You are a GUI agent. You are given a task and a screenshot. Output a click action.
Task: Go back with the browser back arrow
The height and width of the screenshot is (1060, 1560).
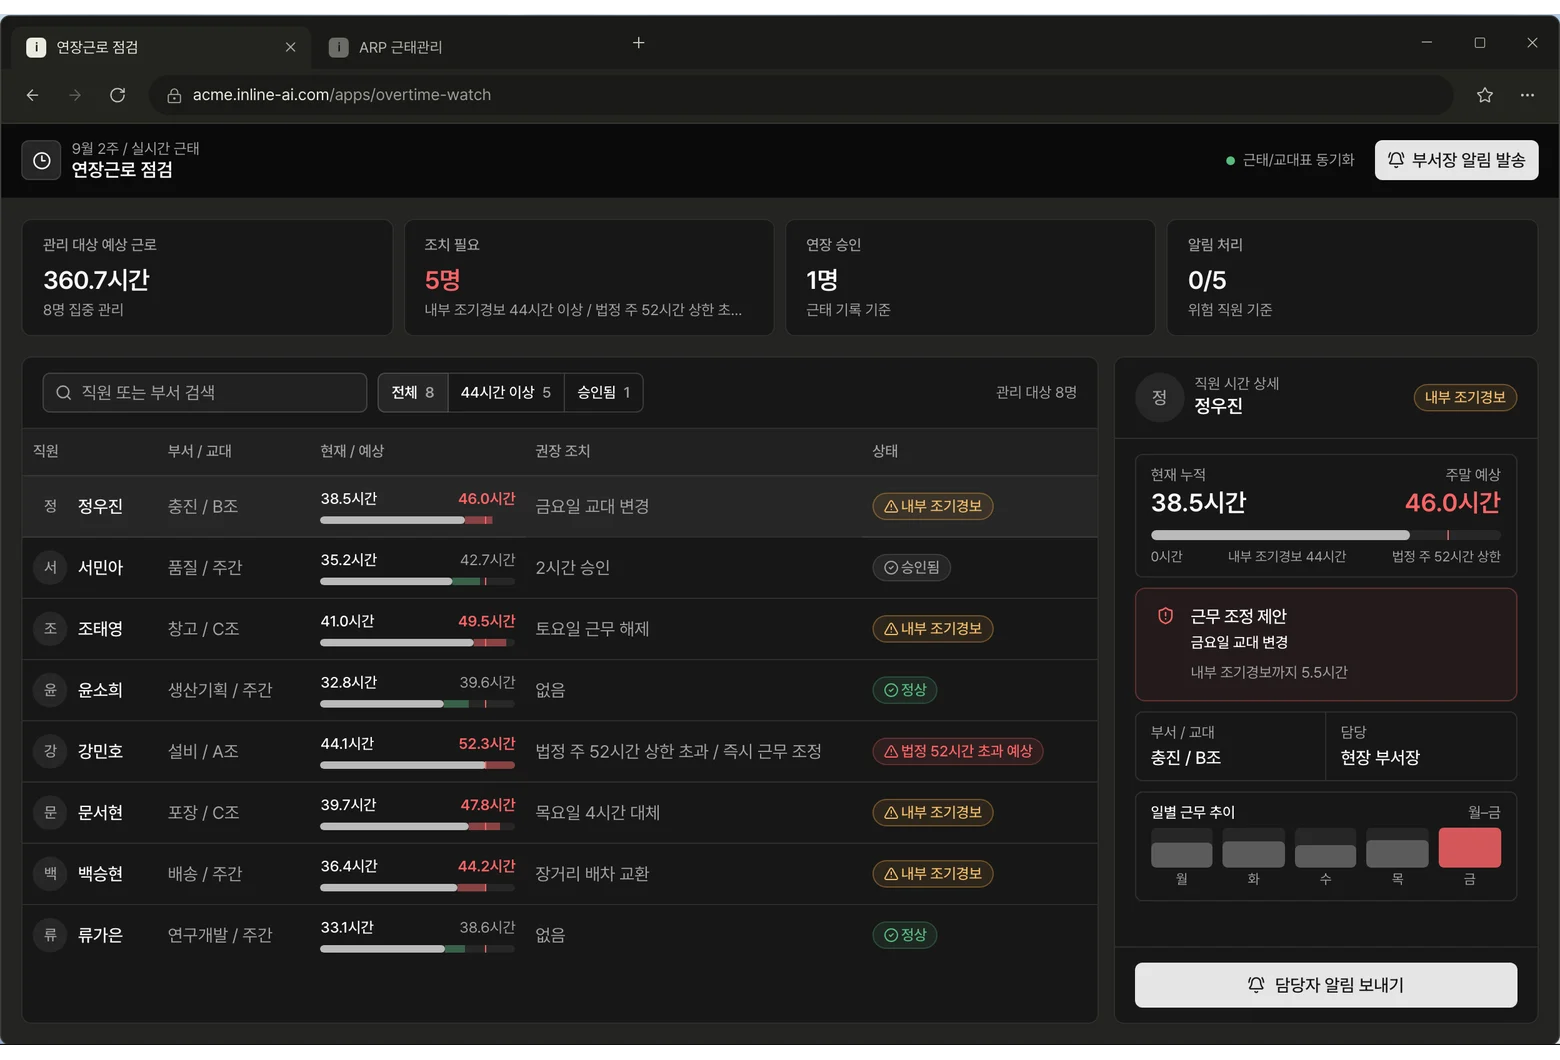[33, 95]
